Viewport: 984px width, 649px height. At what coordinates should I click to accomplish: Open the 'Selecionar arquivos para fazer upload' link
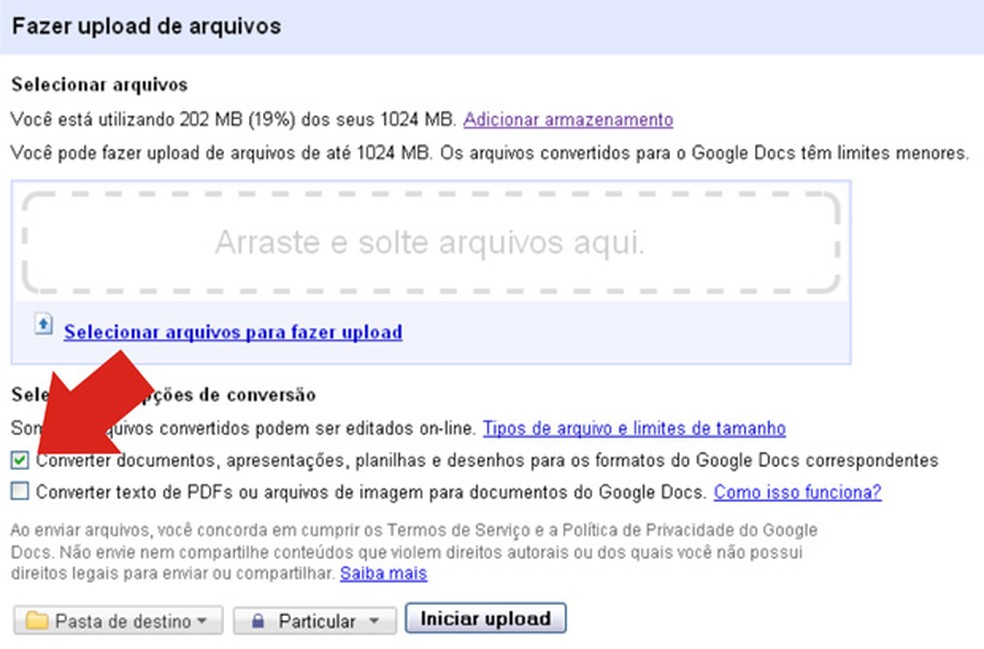pyautogui.click(x=232, y=331)
